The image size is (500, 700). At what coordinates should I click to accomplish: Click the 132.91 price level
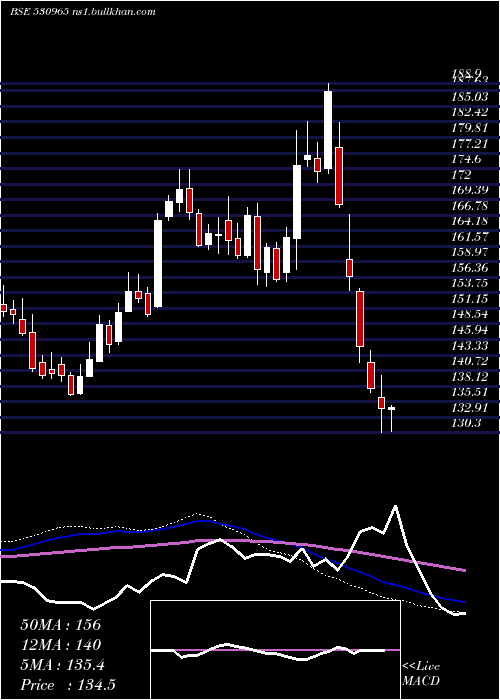pos(469,408)
